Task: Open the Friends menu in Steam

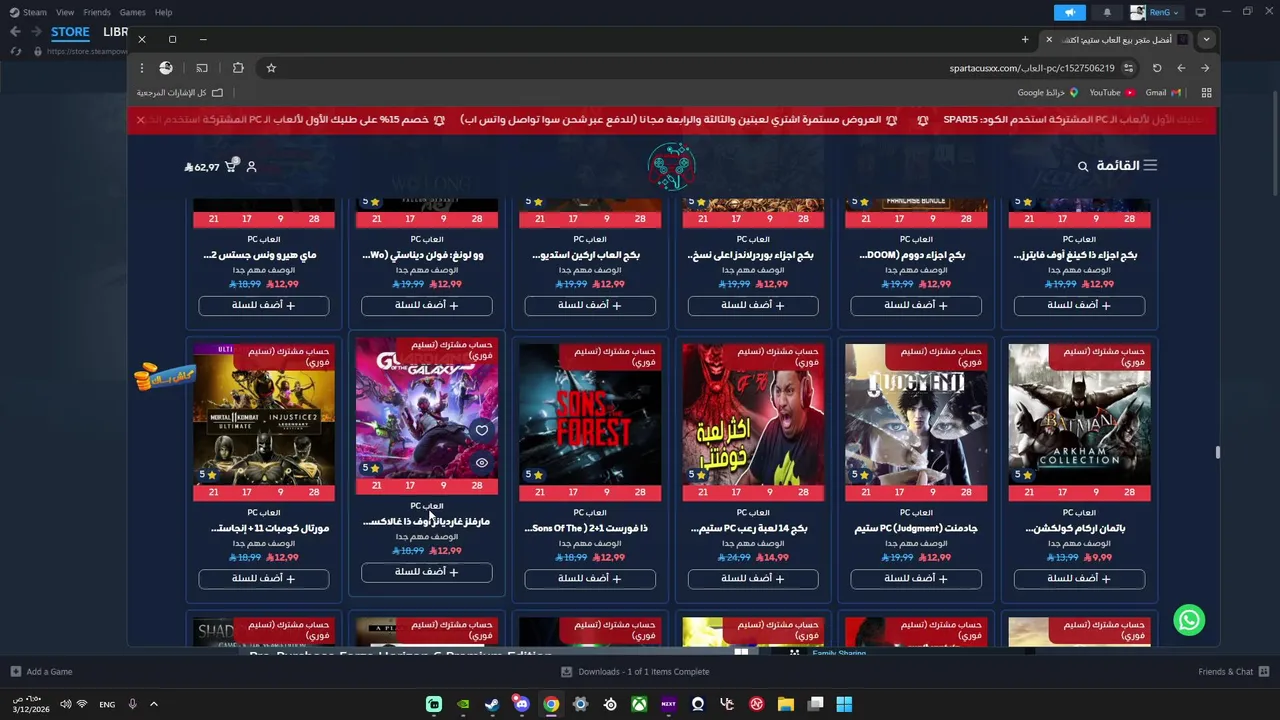Action: (x=97, y=12)
